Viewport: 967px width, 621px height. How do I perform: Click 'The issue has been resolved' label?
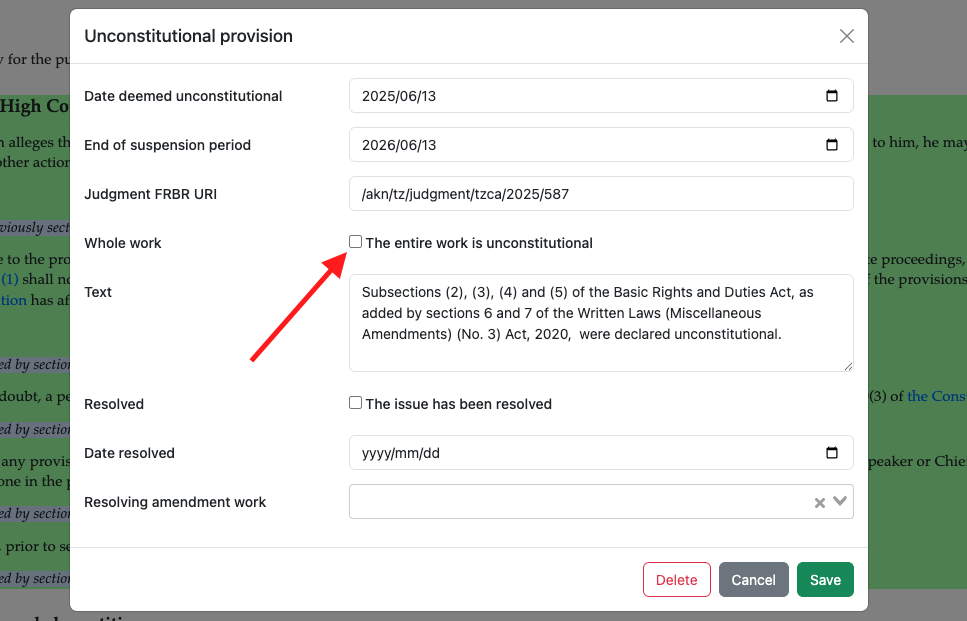[459, 404]
